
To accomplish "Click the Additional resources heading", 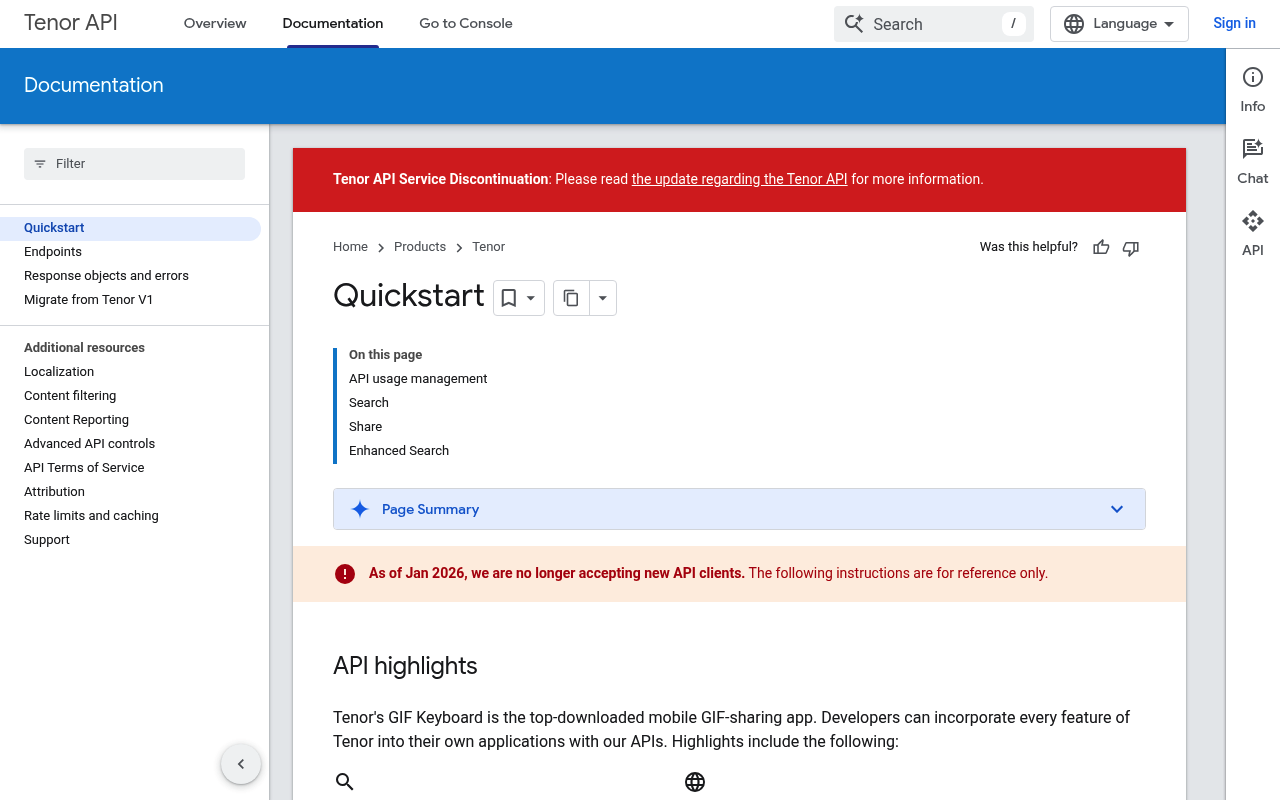I will 84,348.
